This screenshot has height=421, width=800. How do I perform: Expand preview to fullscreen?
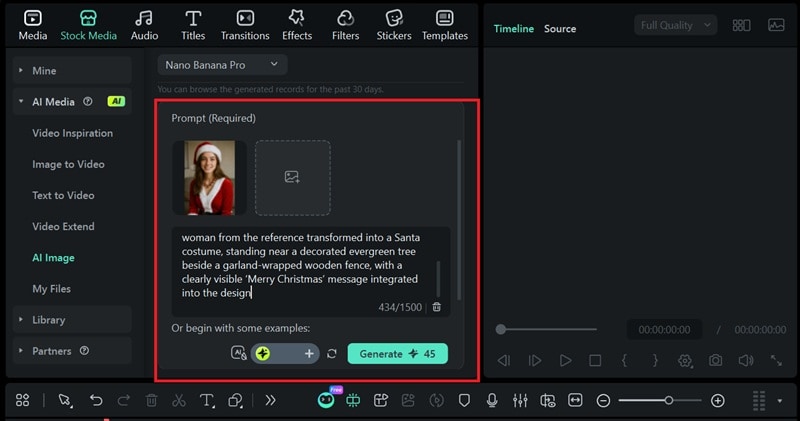(x=776, y=360)
